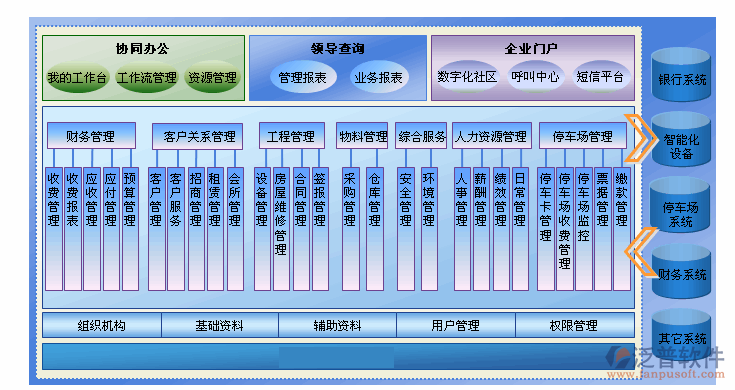735x390 pixels.
Task: Select 权限管理 in bottom bar
Action: click(575, 325)
